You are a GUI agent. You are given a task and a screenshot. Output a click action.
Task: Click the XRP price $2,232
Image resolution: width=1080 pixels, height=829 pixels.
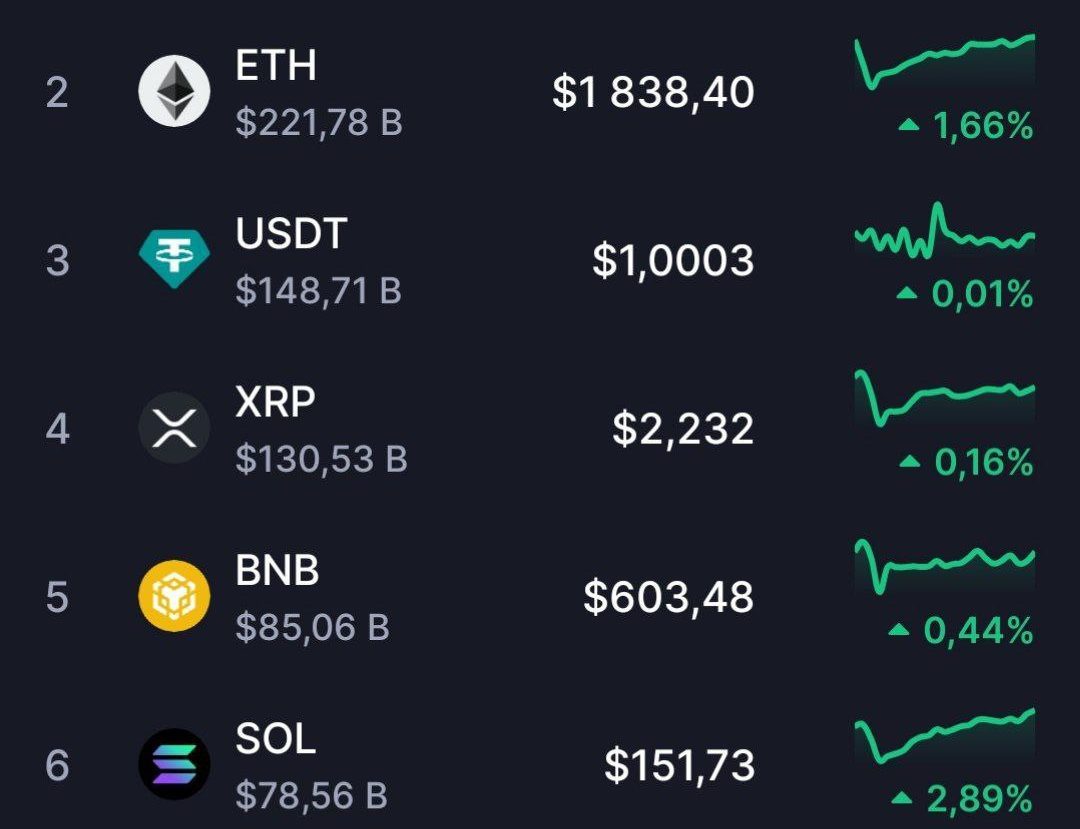click(683, 429)
